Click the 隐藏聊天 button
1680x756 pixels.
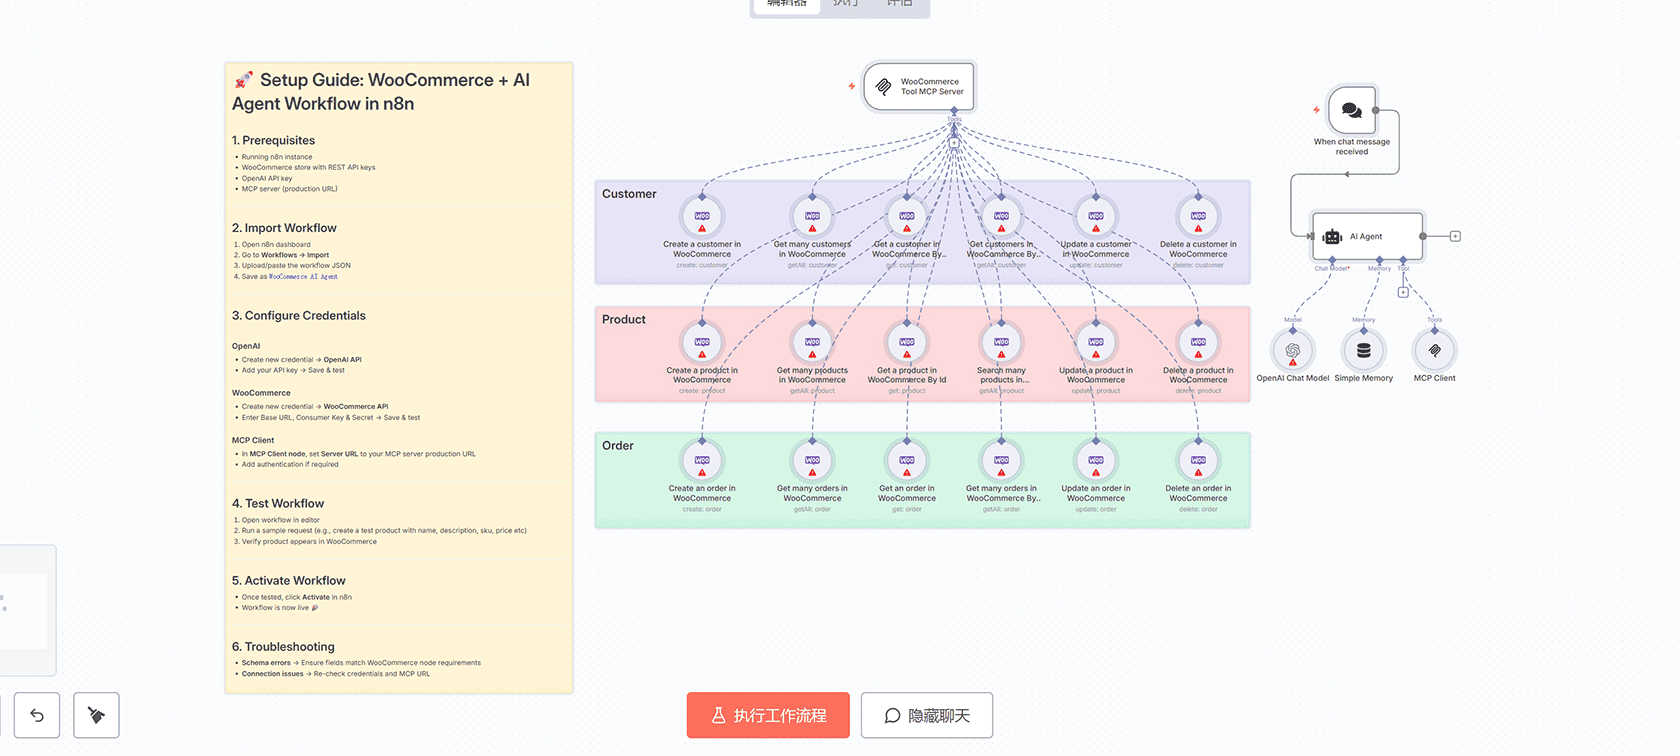926,715
